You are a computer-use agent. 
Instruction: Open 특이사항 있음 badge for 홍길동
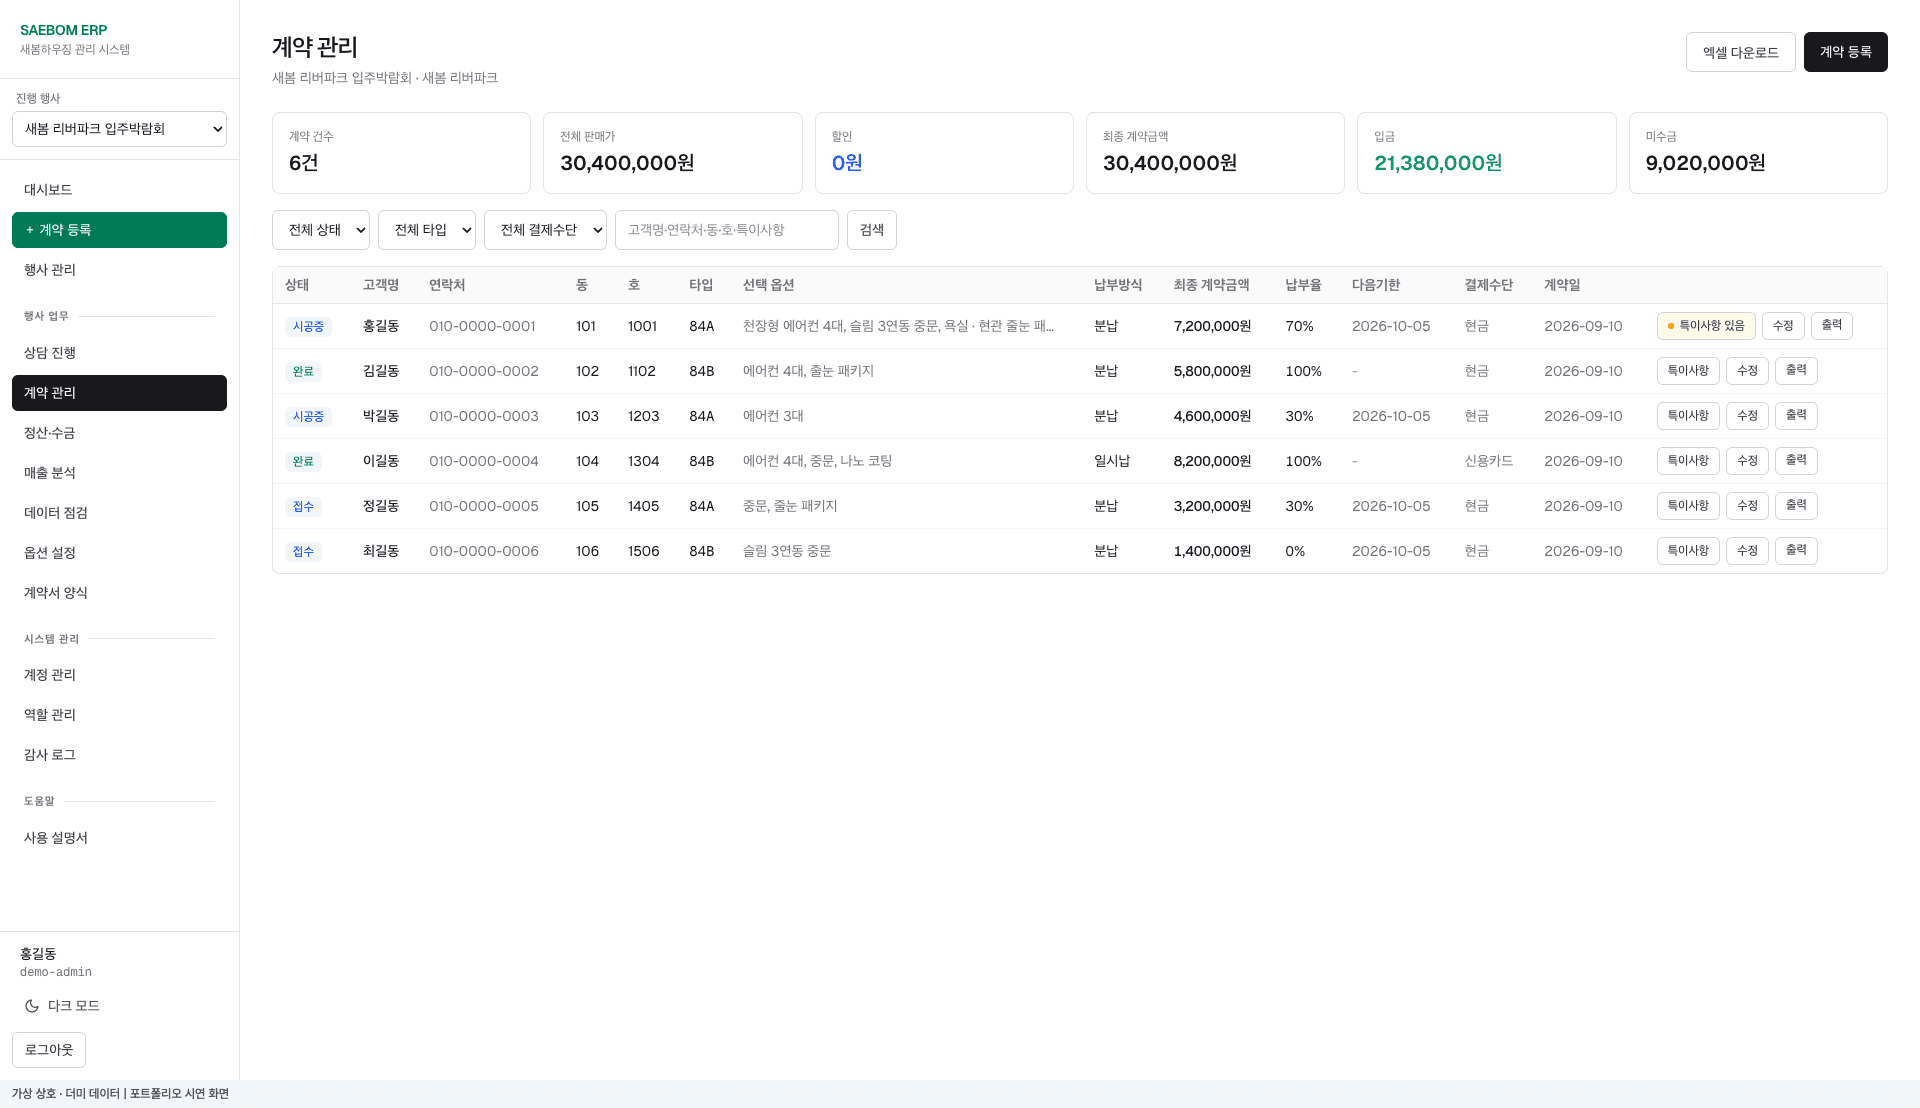tap(1706, 326)
